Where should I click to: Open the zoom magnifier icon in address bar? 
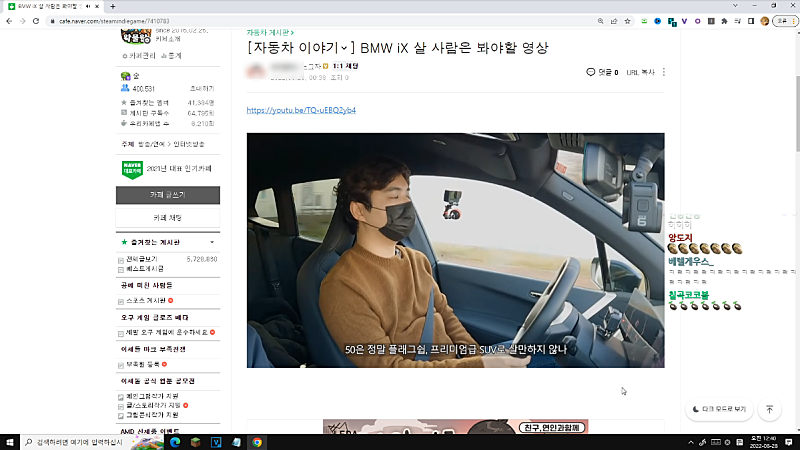coord(601,21)
